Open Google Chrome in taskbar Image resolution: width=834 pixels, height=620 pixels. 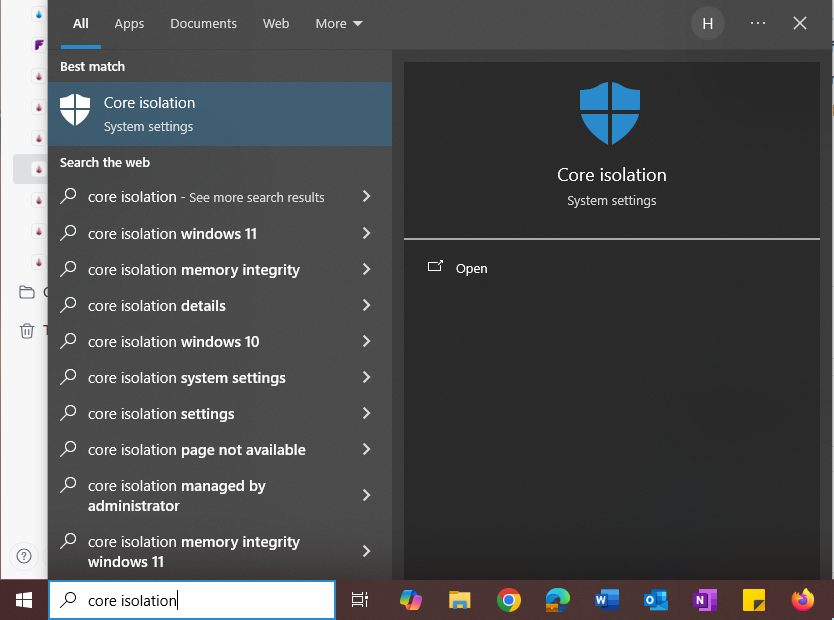pos(509,600)
